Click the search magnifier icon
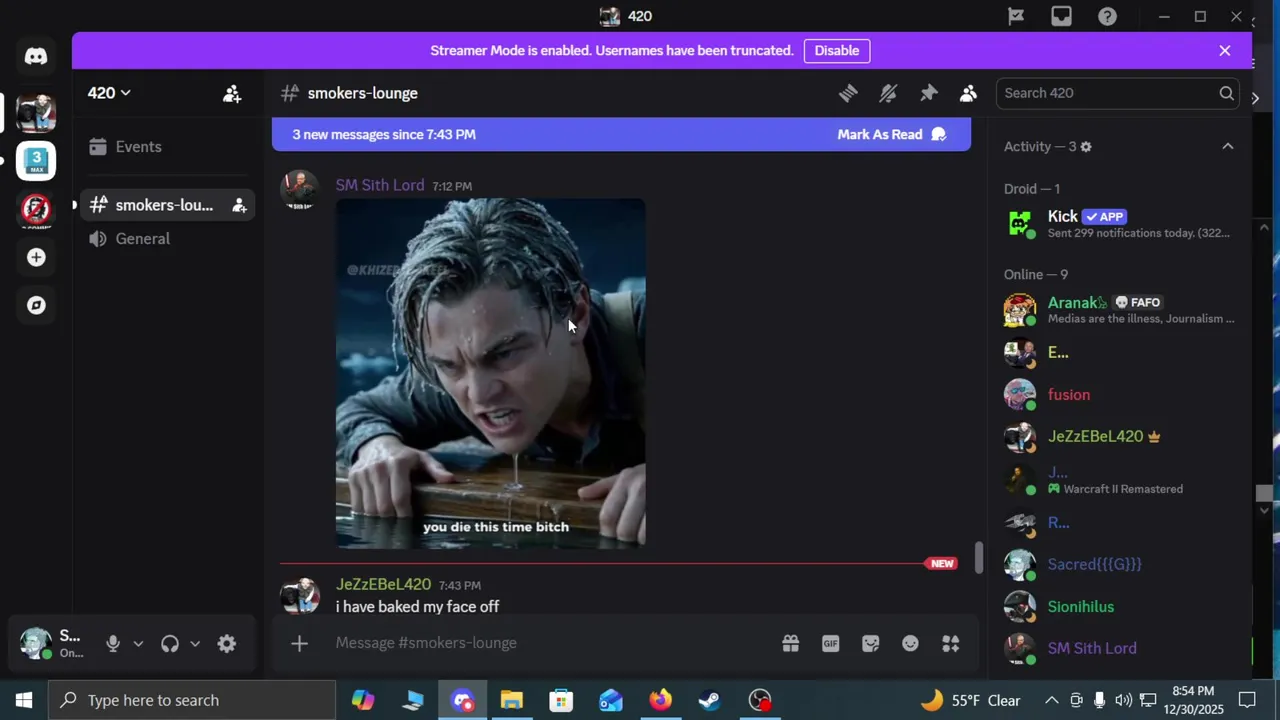Image resolution: width=1280 pixels, height=720 pixels. (1226, 93)
